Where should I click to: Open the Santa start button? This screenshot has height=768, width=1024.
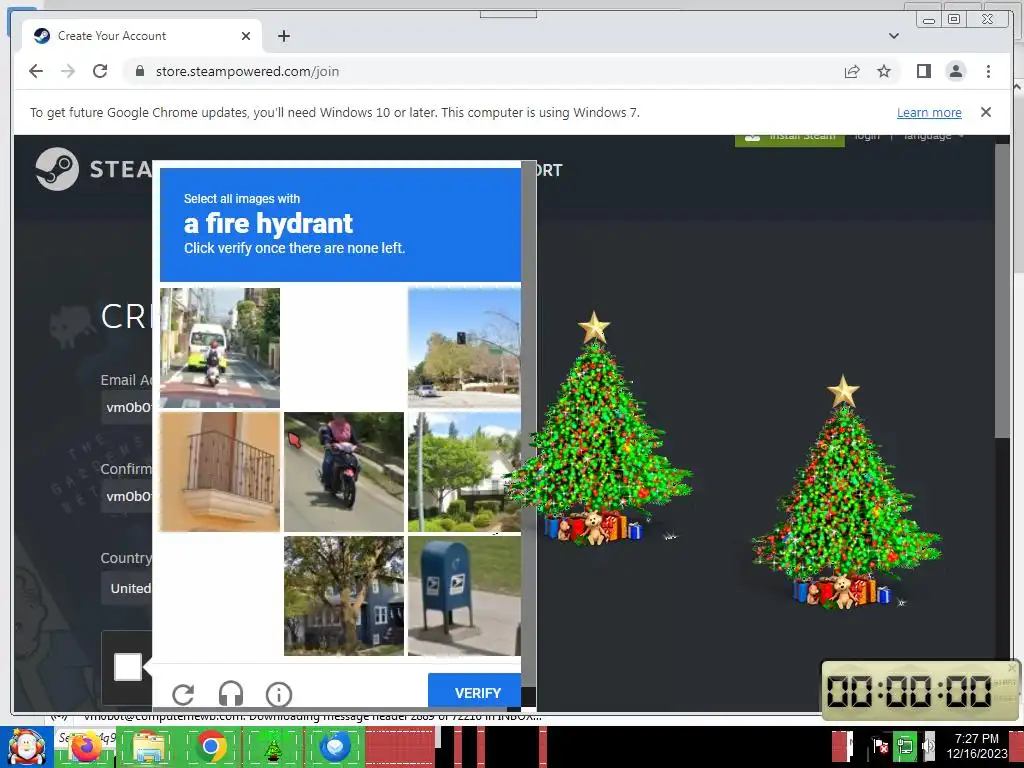pyautogui.click(x=26, y=748)
